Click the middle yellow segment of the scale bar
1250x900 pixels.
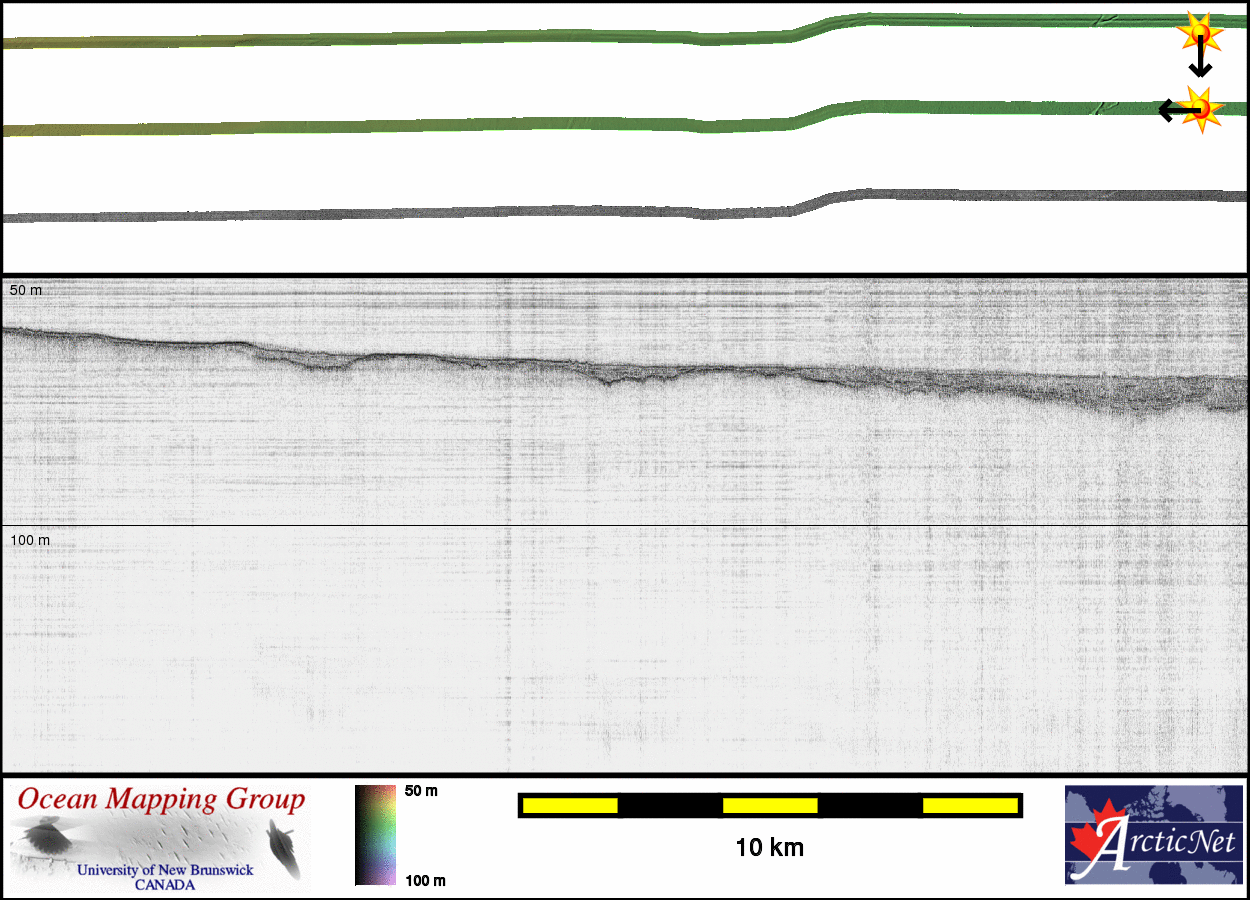[769, 805]
